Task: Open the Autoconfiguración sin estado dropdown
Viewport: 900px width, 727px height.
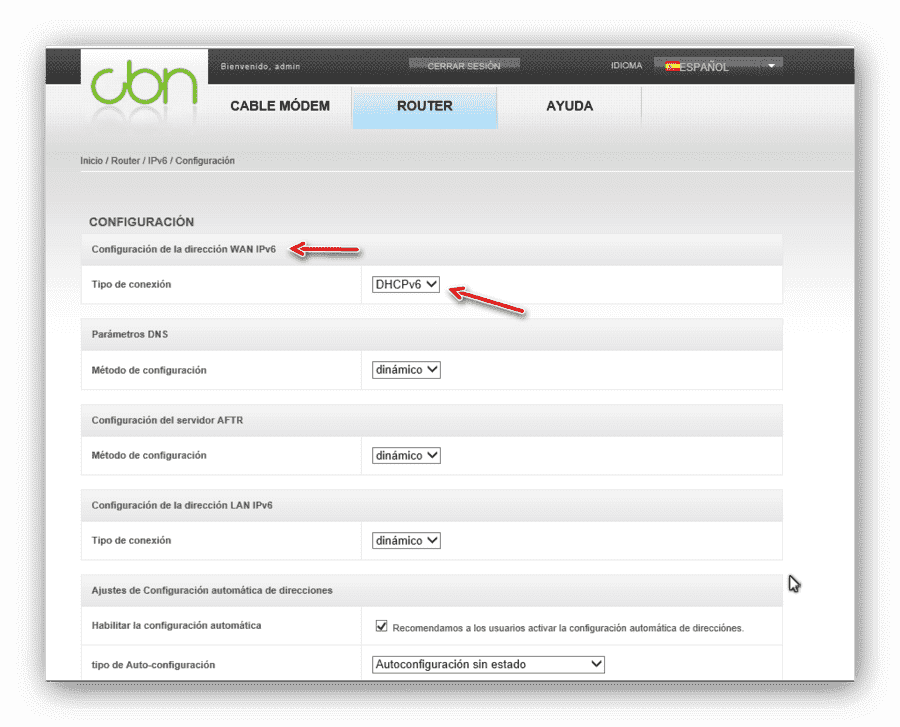Action: coord(488,664)
